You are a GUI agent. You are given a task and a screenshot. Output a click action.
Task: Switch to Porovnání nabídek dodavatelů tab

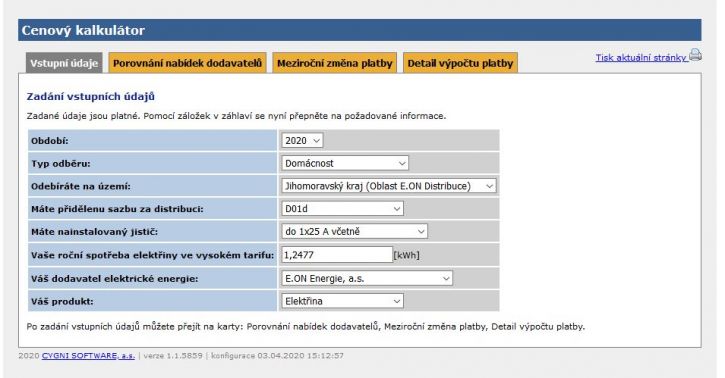click(x=187, y=63)
